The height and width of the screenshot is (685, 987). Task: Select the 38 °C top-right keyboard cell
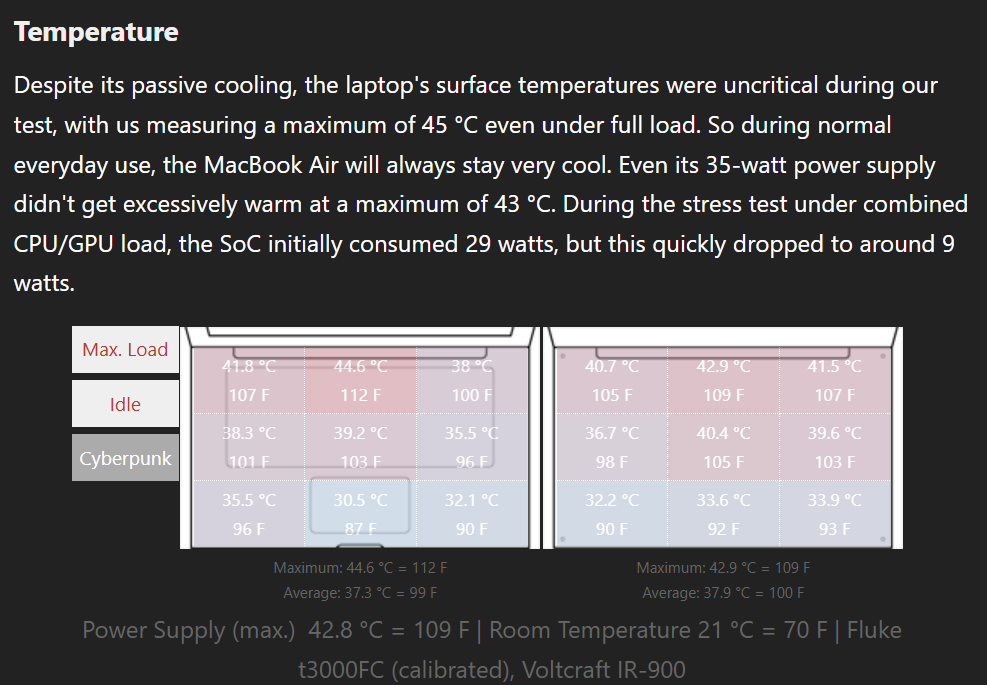pos(471,380)
